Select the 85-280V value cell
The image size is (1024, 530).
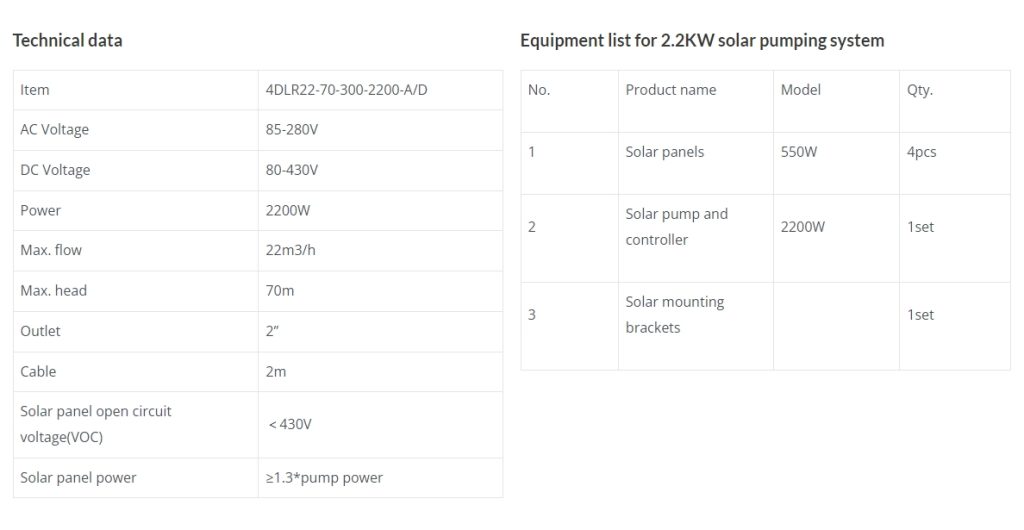(x=380, y=130)
